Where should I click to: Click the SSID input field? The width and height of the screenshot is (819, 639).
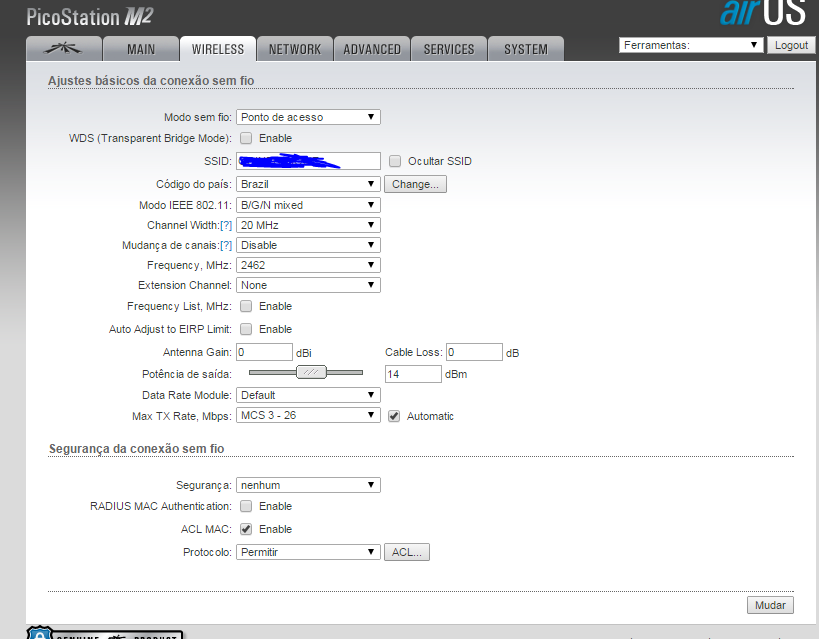point(308,161)
